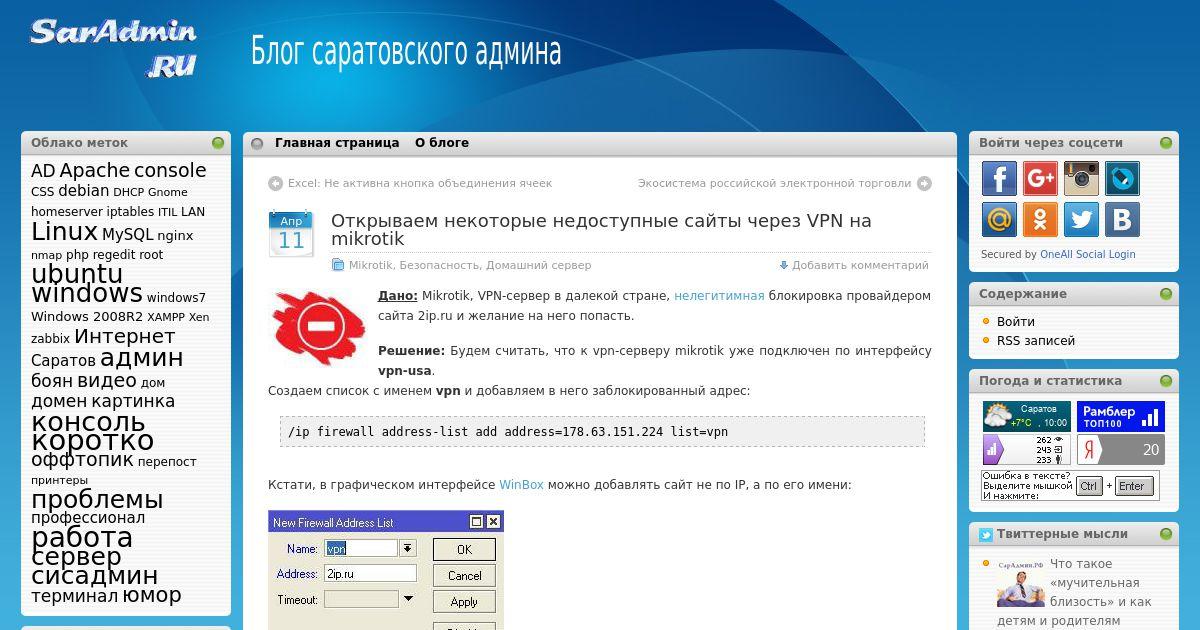Click the Войти link in Содержание
This screenshot has width=1200, height=630.
point(1016,321)
